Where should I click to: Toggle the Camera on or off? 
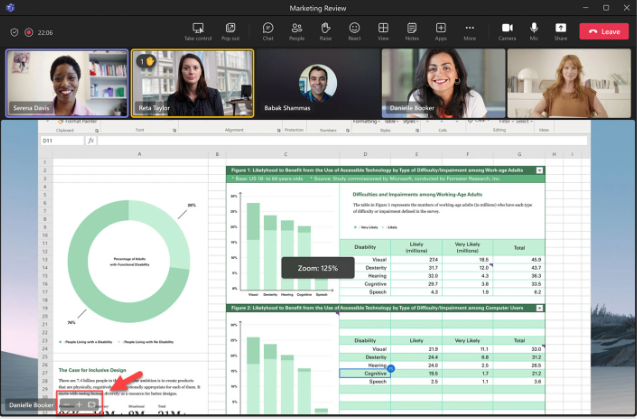coord(507,30)
